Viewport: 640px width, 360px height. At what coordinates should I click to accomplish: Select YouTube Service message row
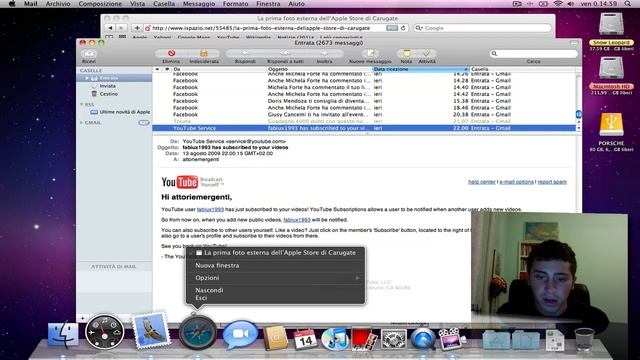tap(364, 128)
